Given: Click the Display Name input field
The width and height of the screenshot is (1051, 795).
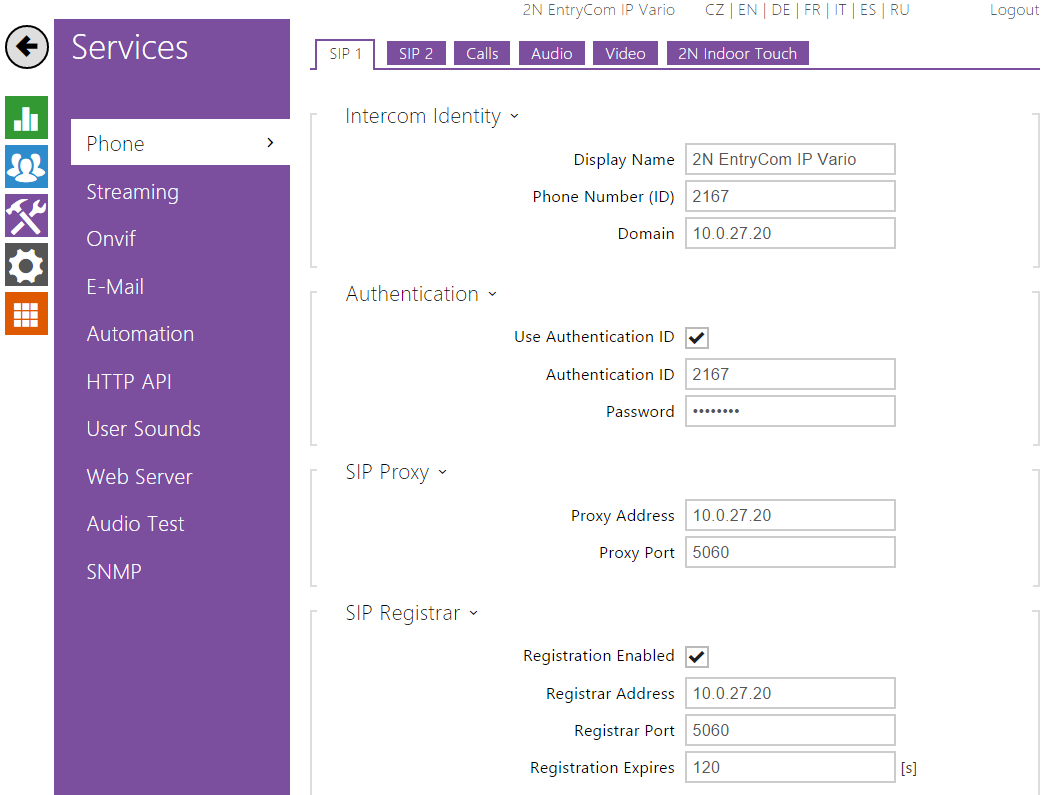Looking at the screenshot, I should tap(789, 159).
